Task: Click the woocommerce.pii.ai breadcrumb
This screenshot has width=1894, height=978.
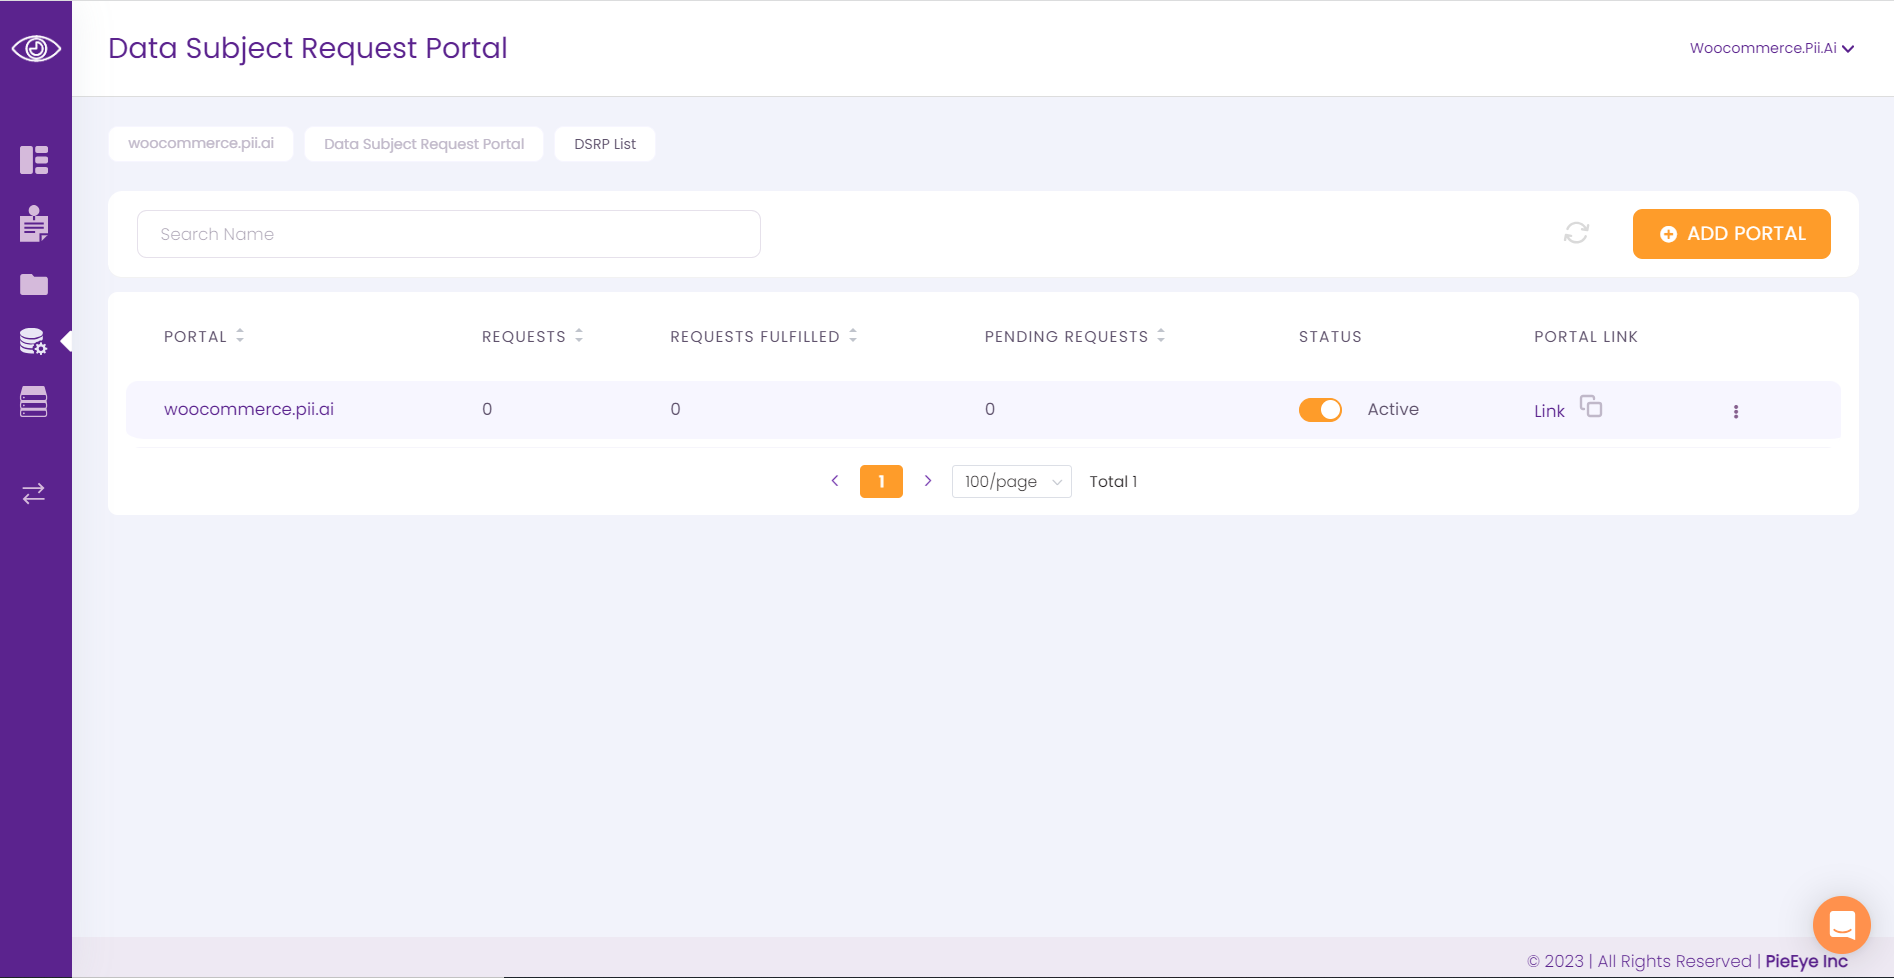Action: click(201, 143)
